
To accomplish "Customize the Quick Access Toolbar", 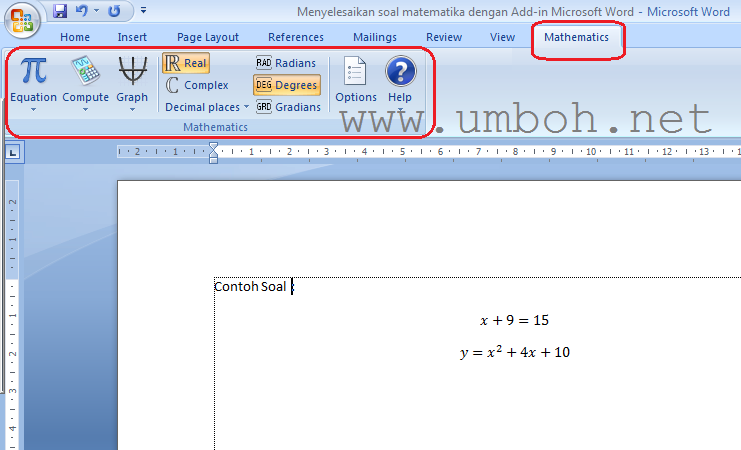I will 143,10.
